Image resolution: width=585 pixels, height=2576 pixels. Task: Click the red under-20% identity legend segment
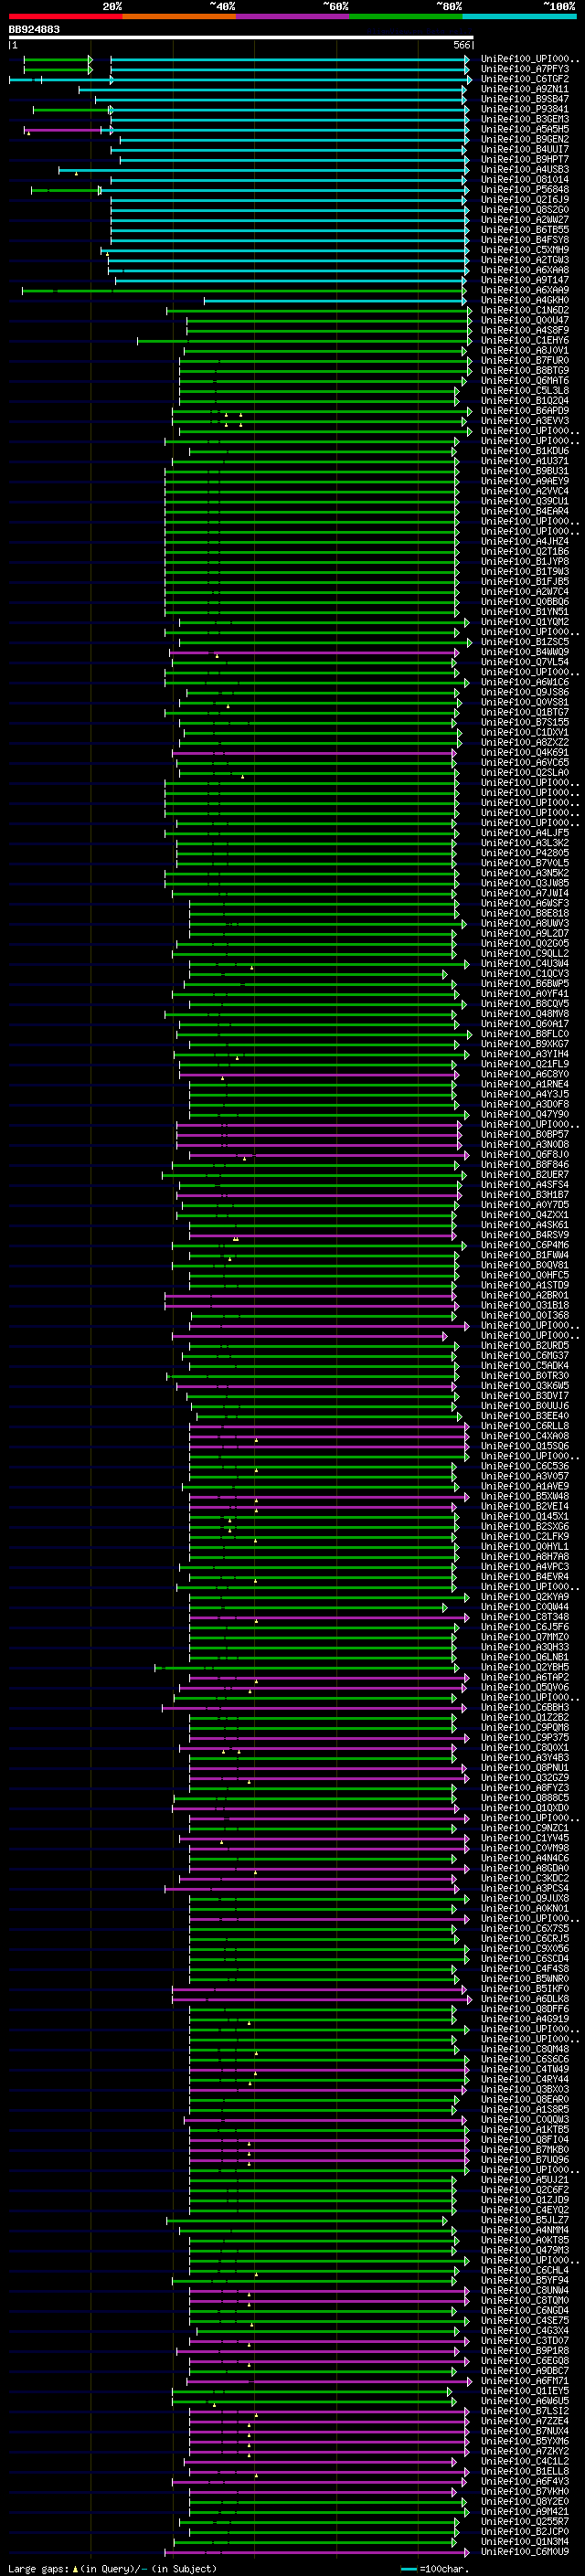tap(65, 16)
